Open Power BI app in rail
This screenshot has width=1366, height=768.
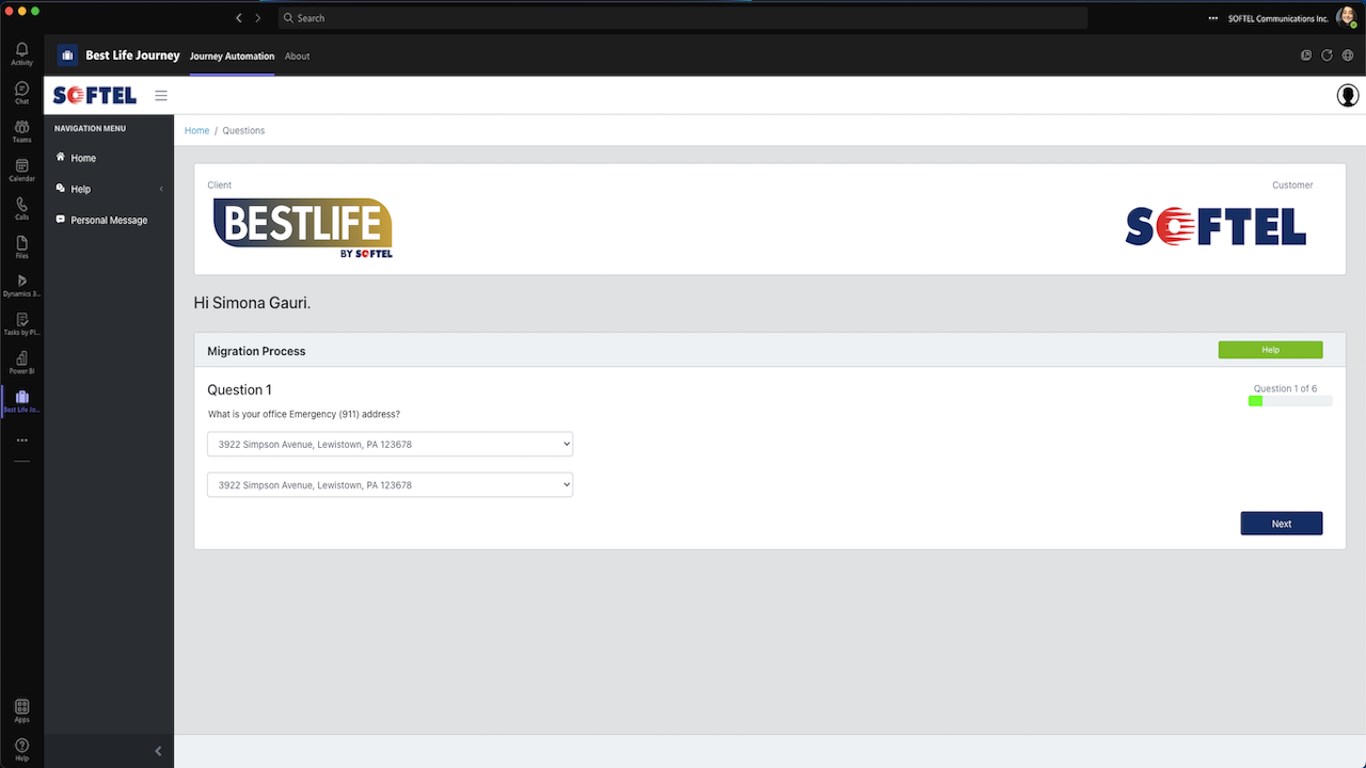point(22,363)
